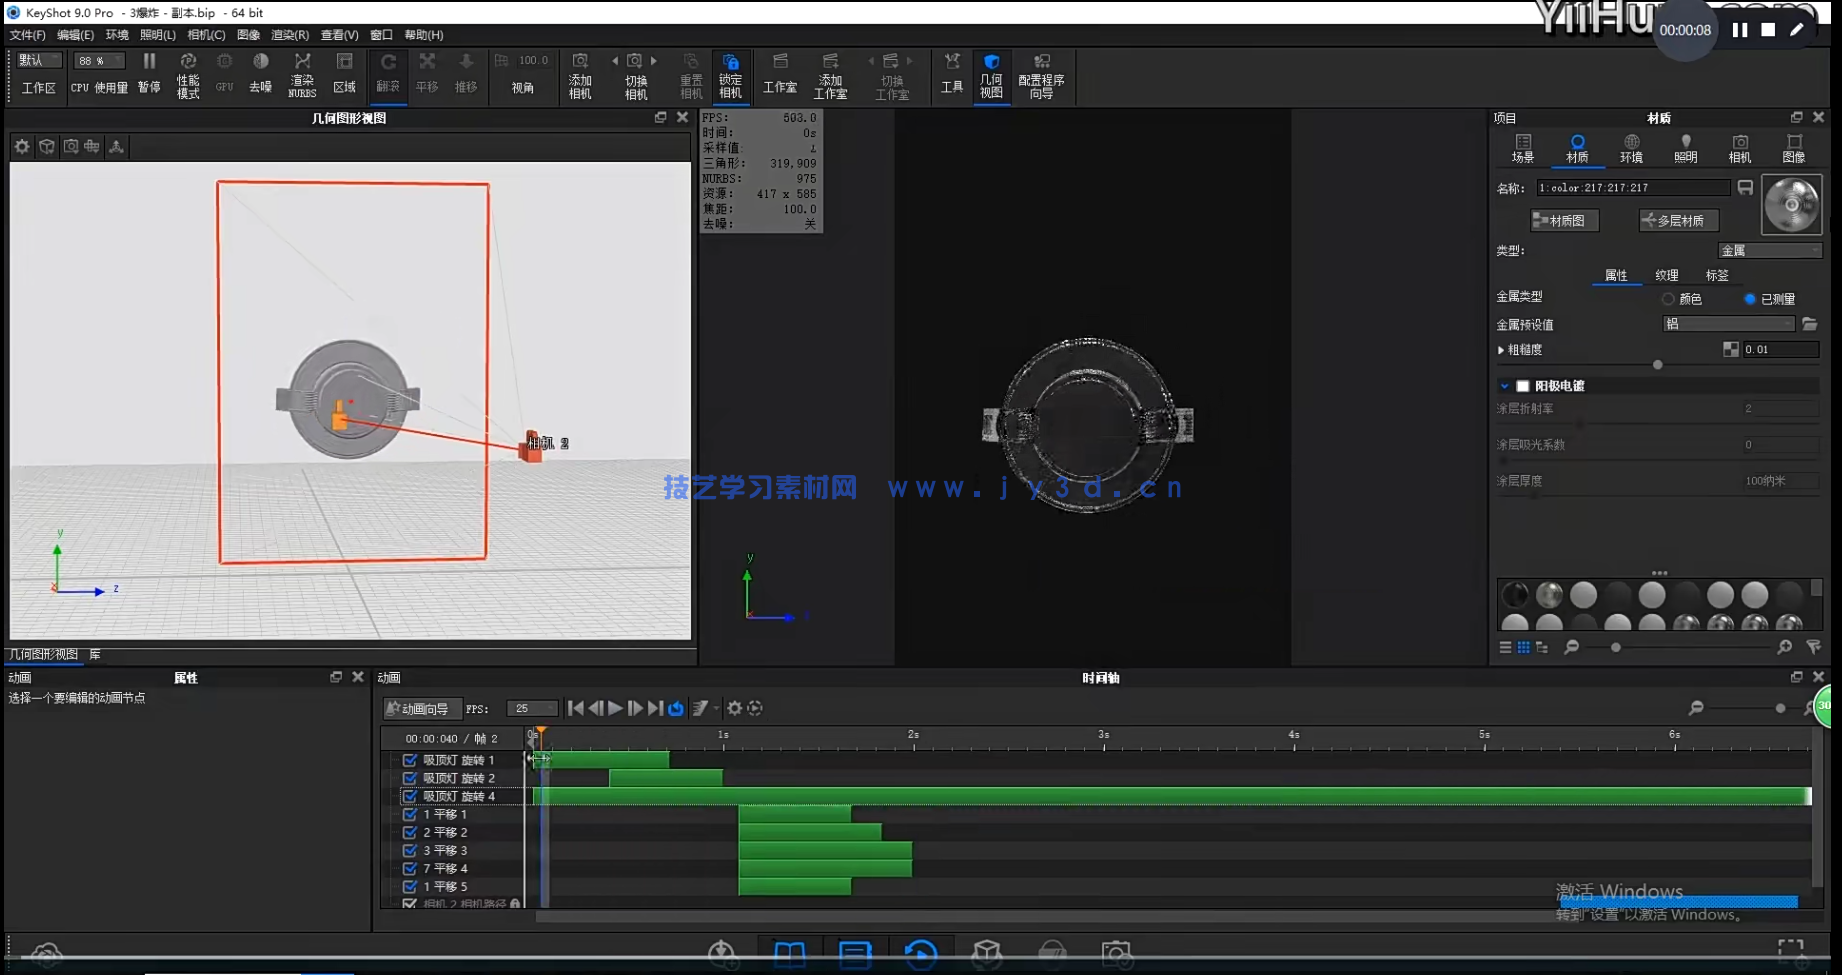
Task: Open the 金属预设值 preset dropdown (铝)
Action: click(x=1728, y=324)
